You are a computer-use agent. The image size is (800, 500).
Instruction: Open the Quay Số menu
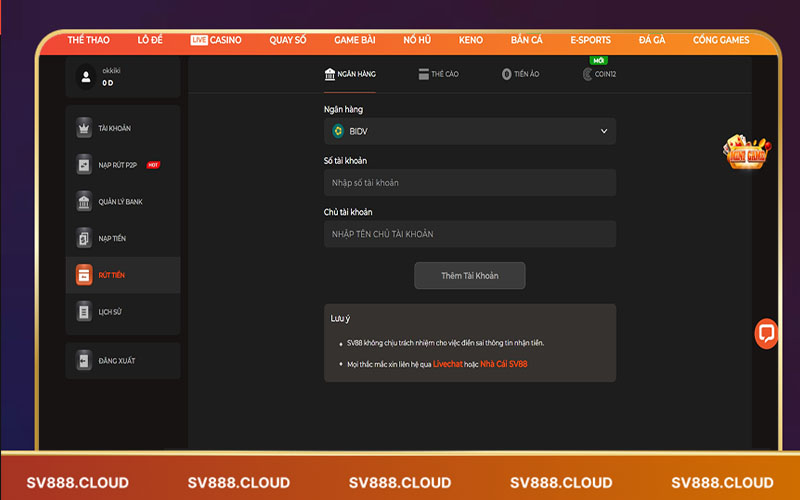pos(288,40)
